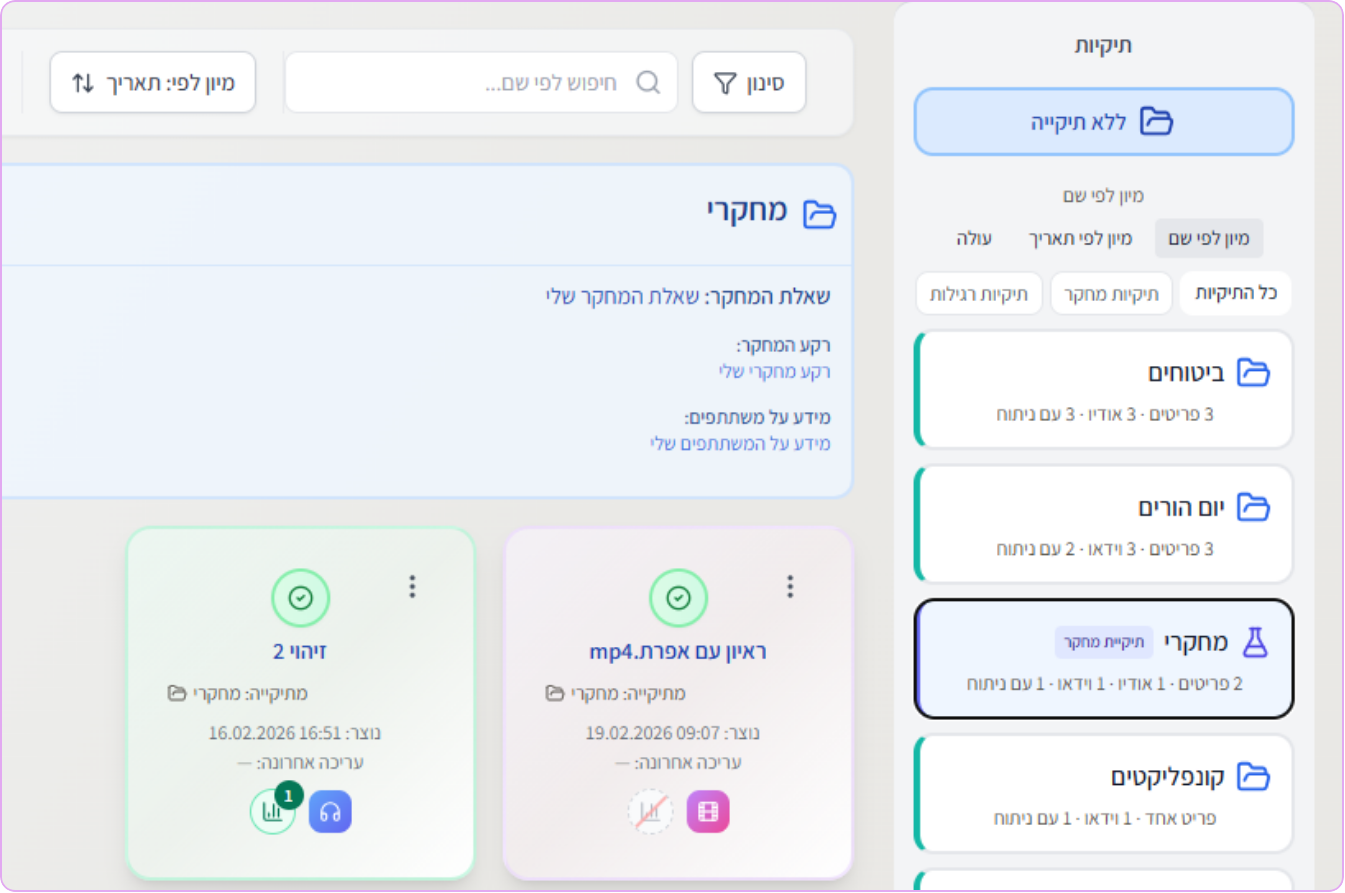Open the מיון לפי: תאריך sort dropdown
This screenshot has height=893, width=1345.
pyautogui.click(x=152, y=82)
